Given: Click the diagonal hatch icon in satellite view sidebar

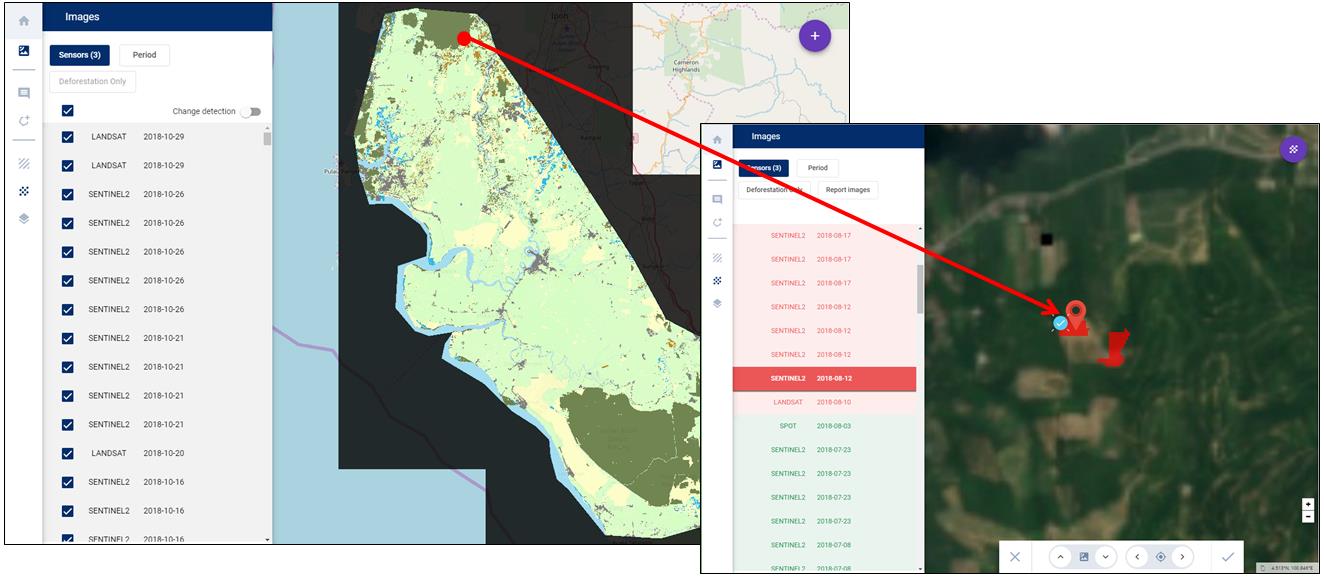Looking at the screenshot, I should (x=717, y=257).
